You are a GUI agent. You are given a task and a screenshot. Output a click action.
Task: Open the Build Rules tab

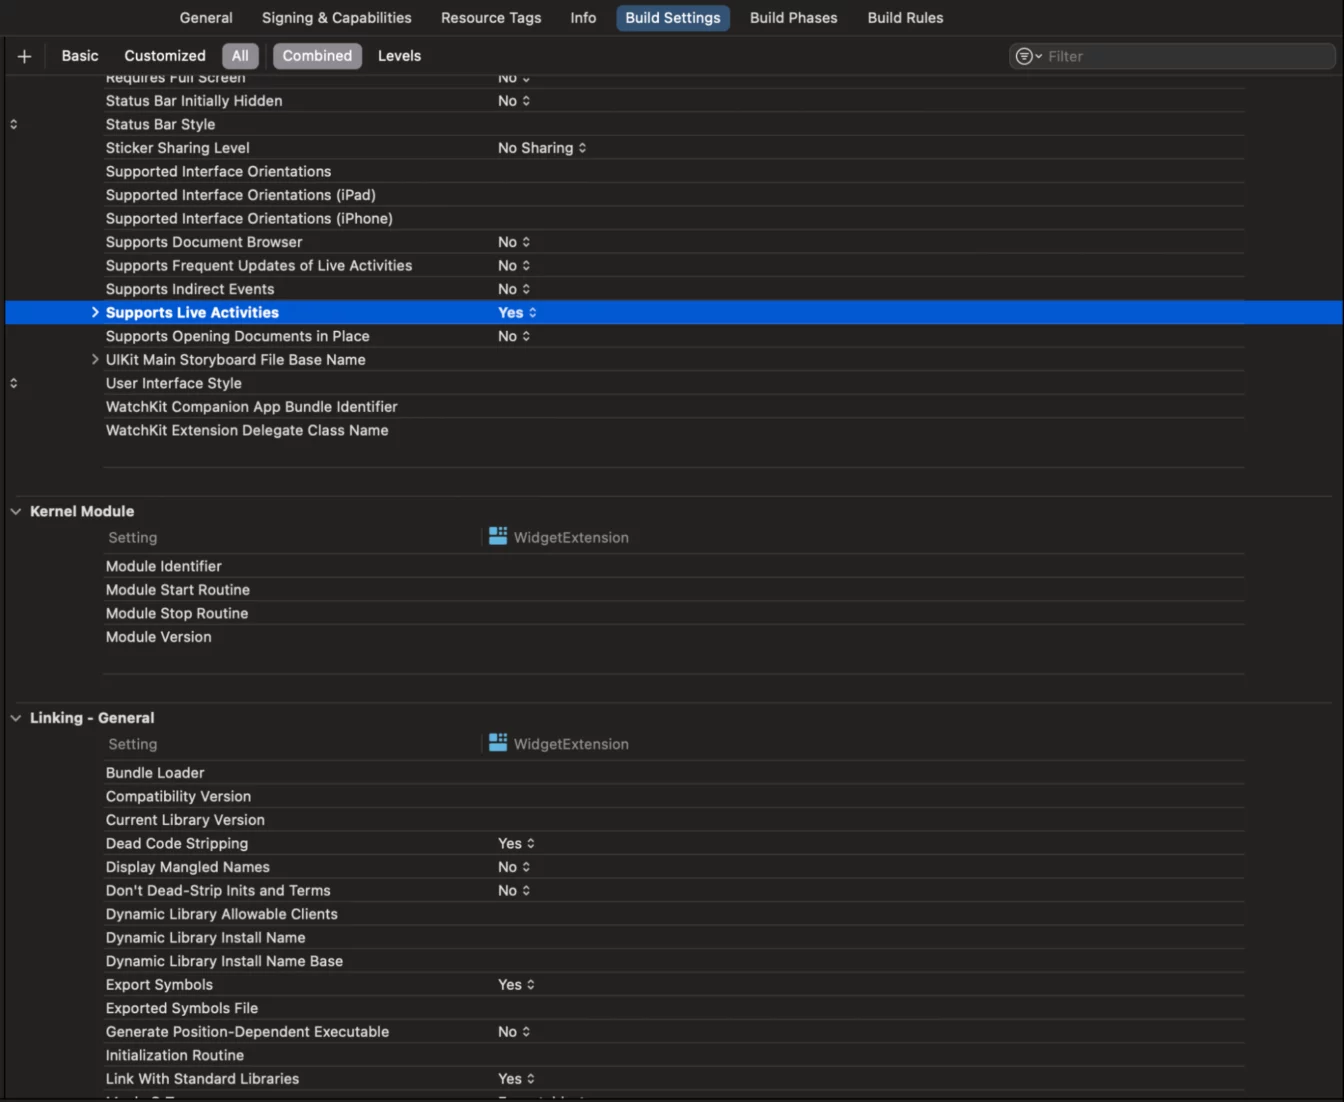(905, 18)
